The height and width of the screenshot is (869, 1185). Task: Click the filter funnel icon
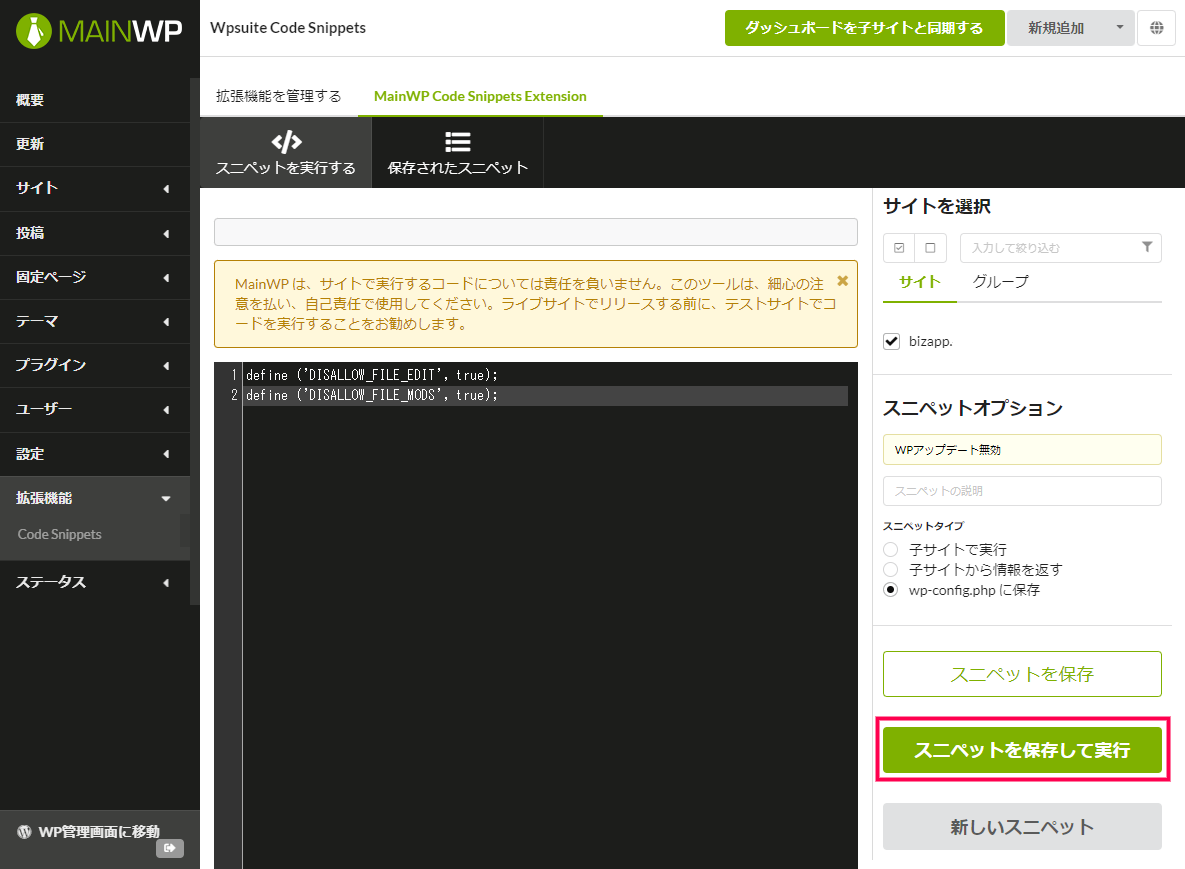tap(1146, 247)
